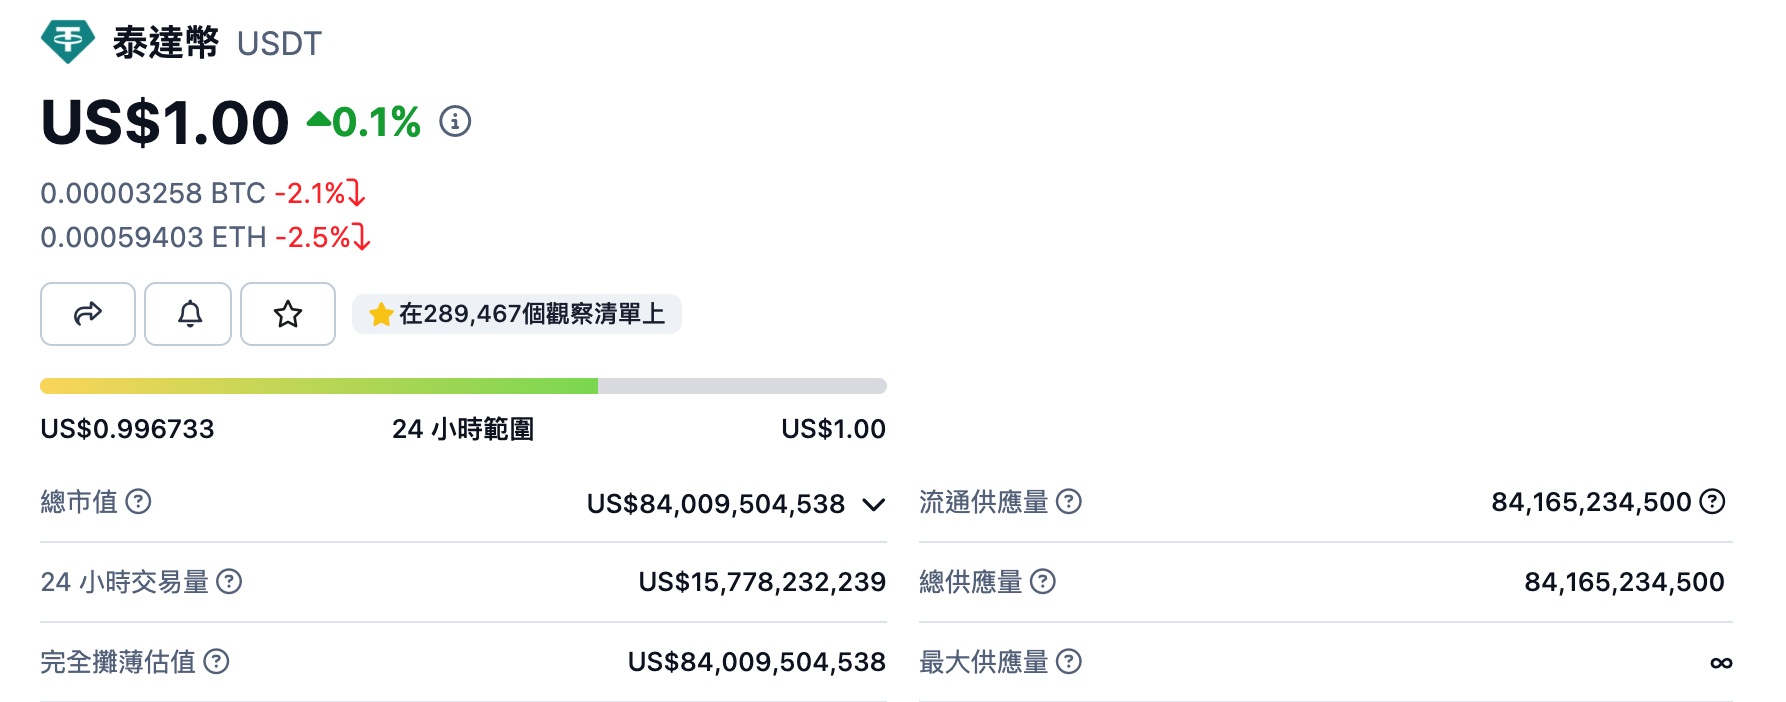This screenshot has width=1786, height=702.
Task: Click the US$1.00 main price
Action: (165, 123)
